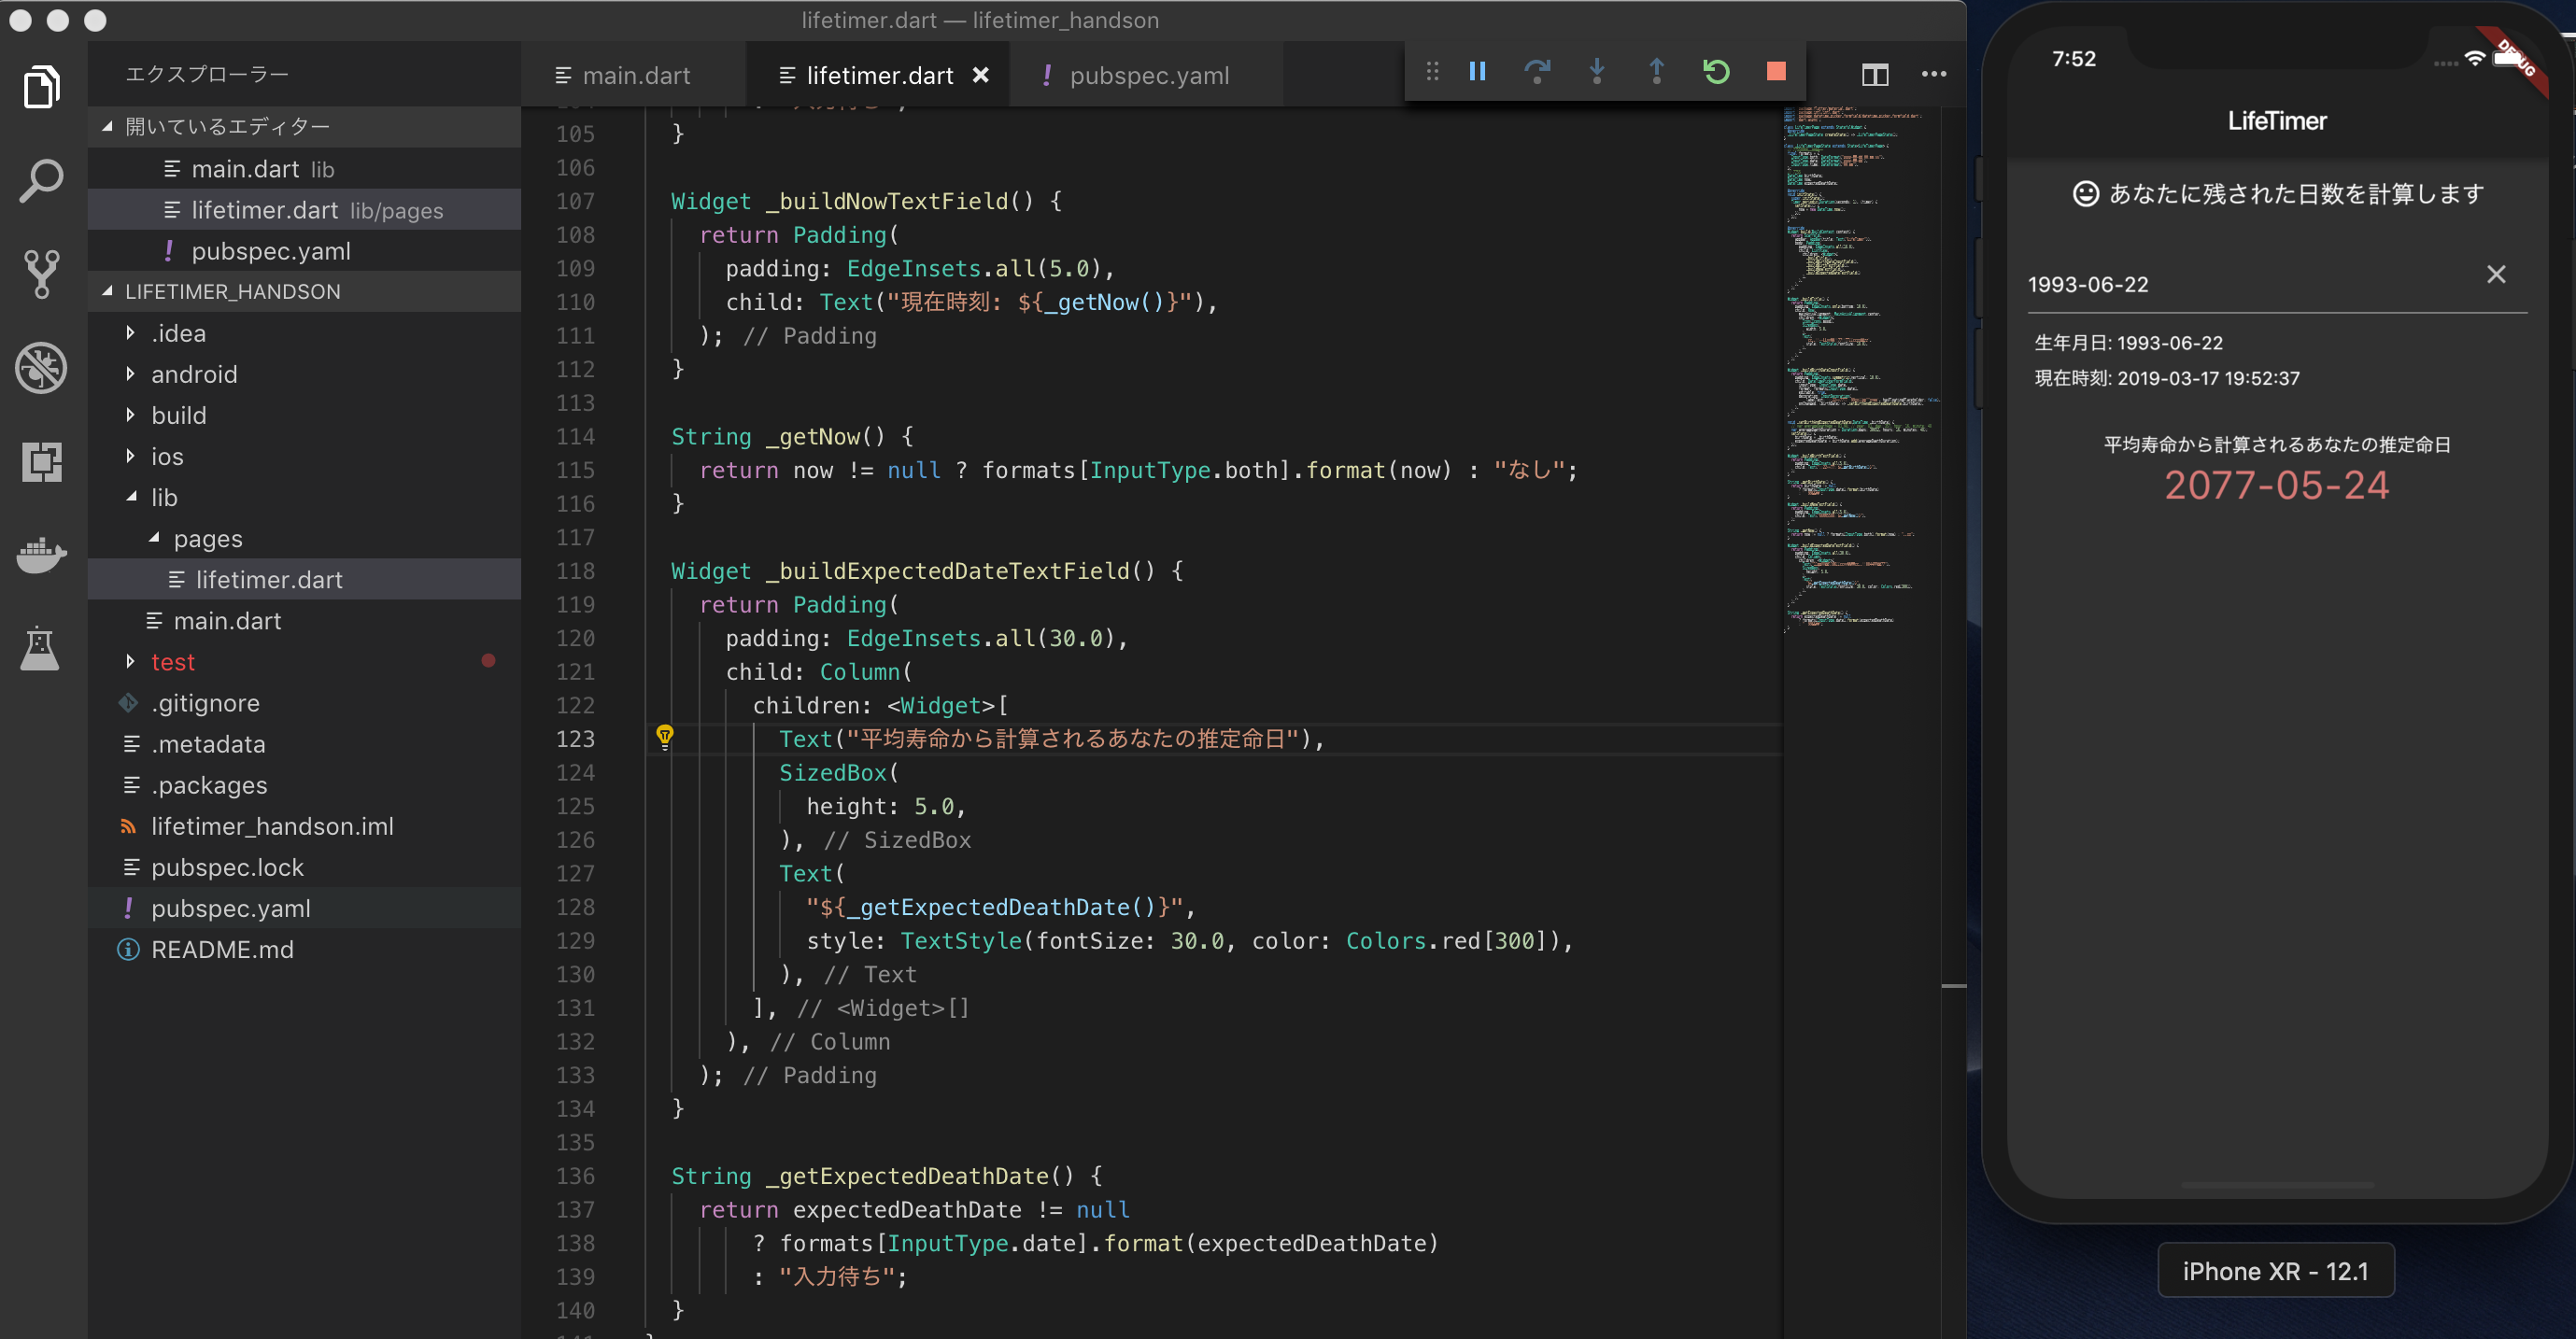
Task: Click the iPhone XR - 12.1 label
Action: 2275,1270
